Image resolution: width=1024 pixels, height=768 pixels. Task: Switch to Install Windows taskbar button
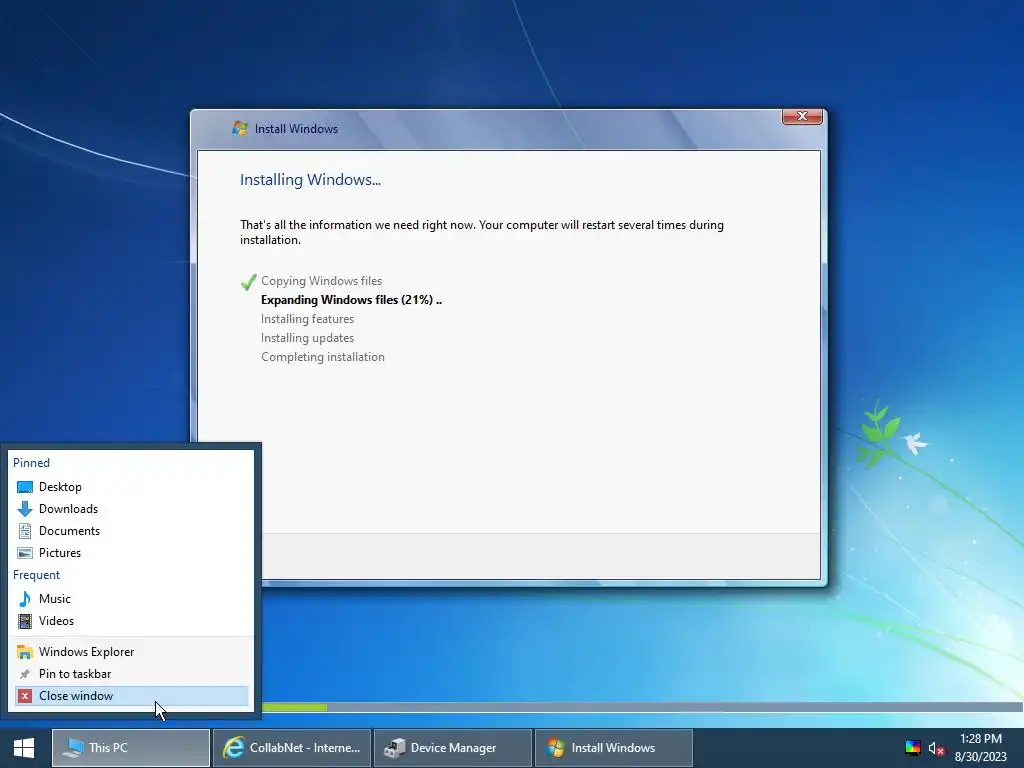(x=614, y=748)
